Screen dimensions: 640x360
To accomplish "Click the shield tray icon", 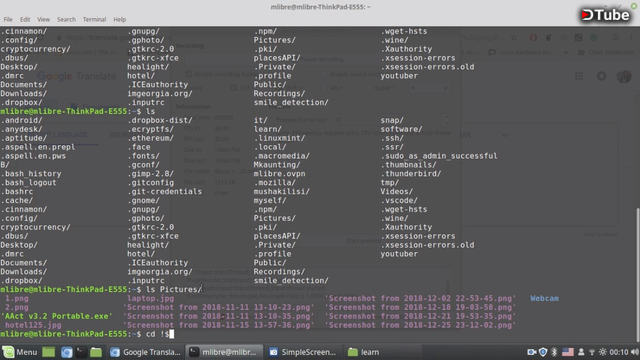I will pyautogui.click(x=543, y=352).
